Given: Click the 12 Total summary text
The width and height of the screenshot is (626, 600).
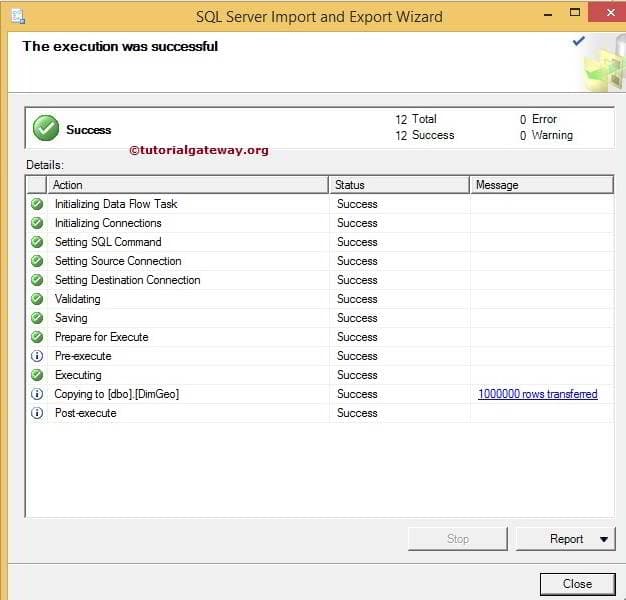Looking at the screenshot, I should [416, 119].
